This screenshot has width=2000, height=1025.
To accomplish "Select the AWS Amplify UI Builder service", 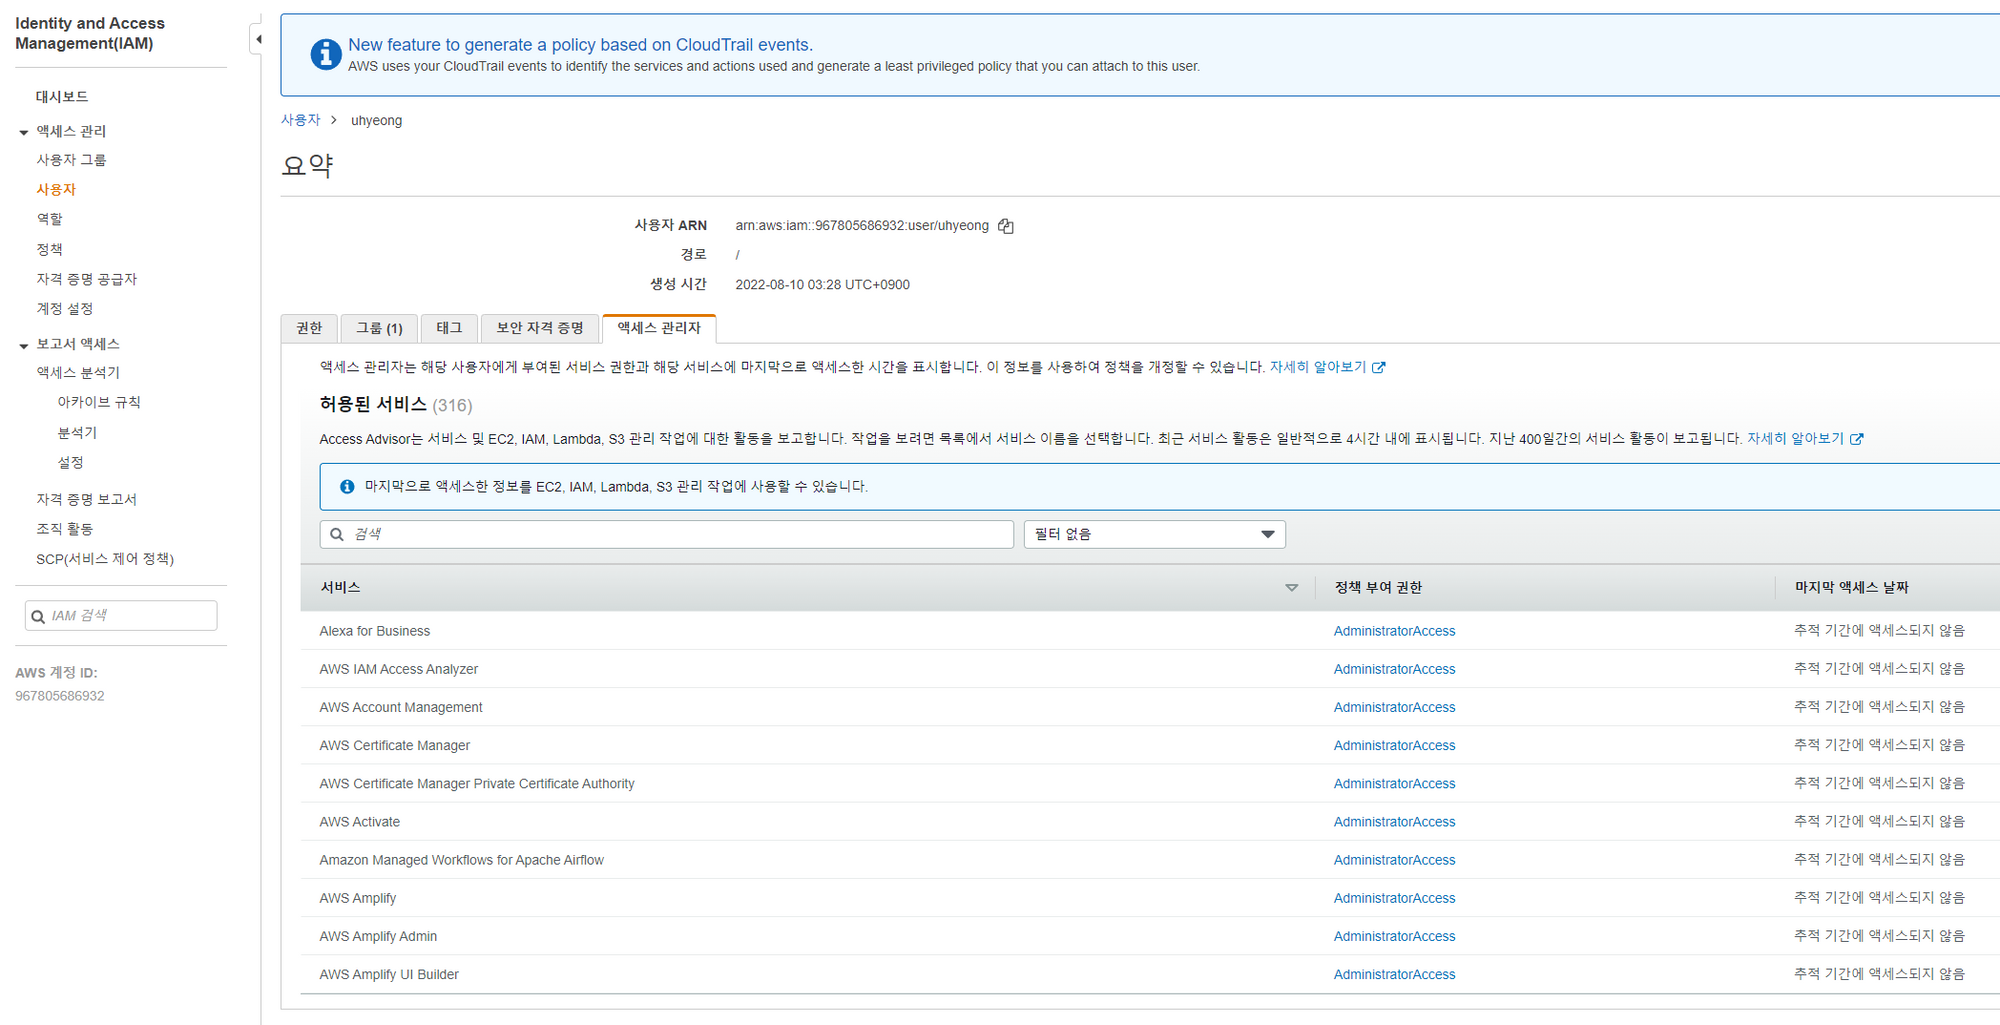I will click(x=389, y=974).
